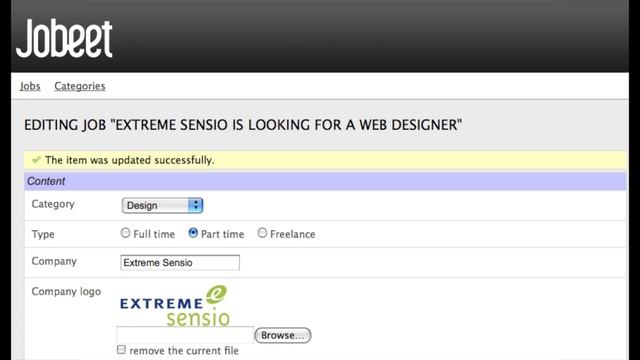Image resolution: width=640 pixels, height=360 pixels.
Task: Click the Extreme Sensio company logo image
Action: pos(175,306)
